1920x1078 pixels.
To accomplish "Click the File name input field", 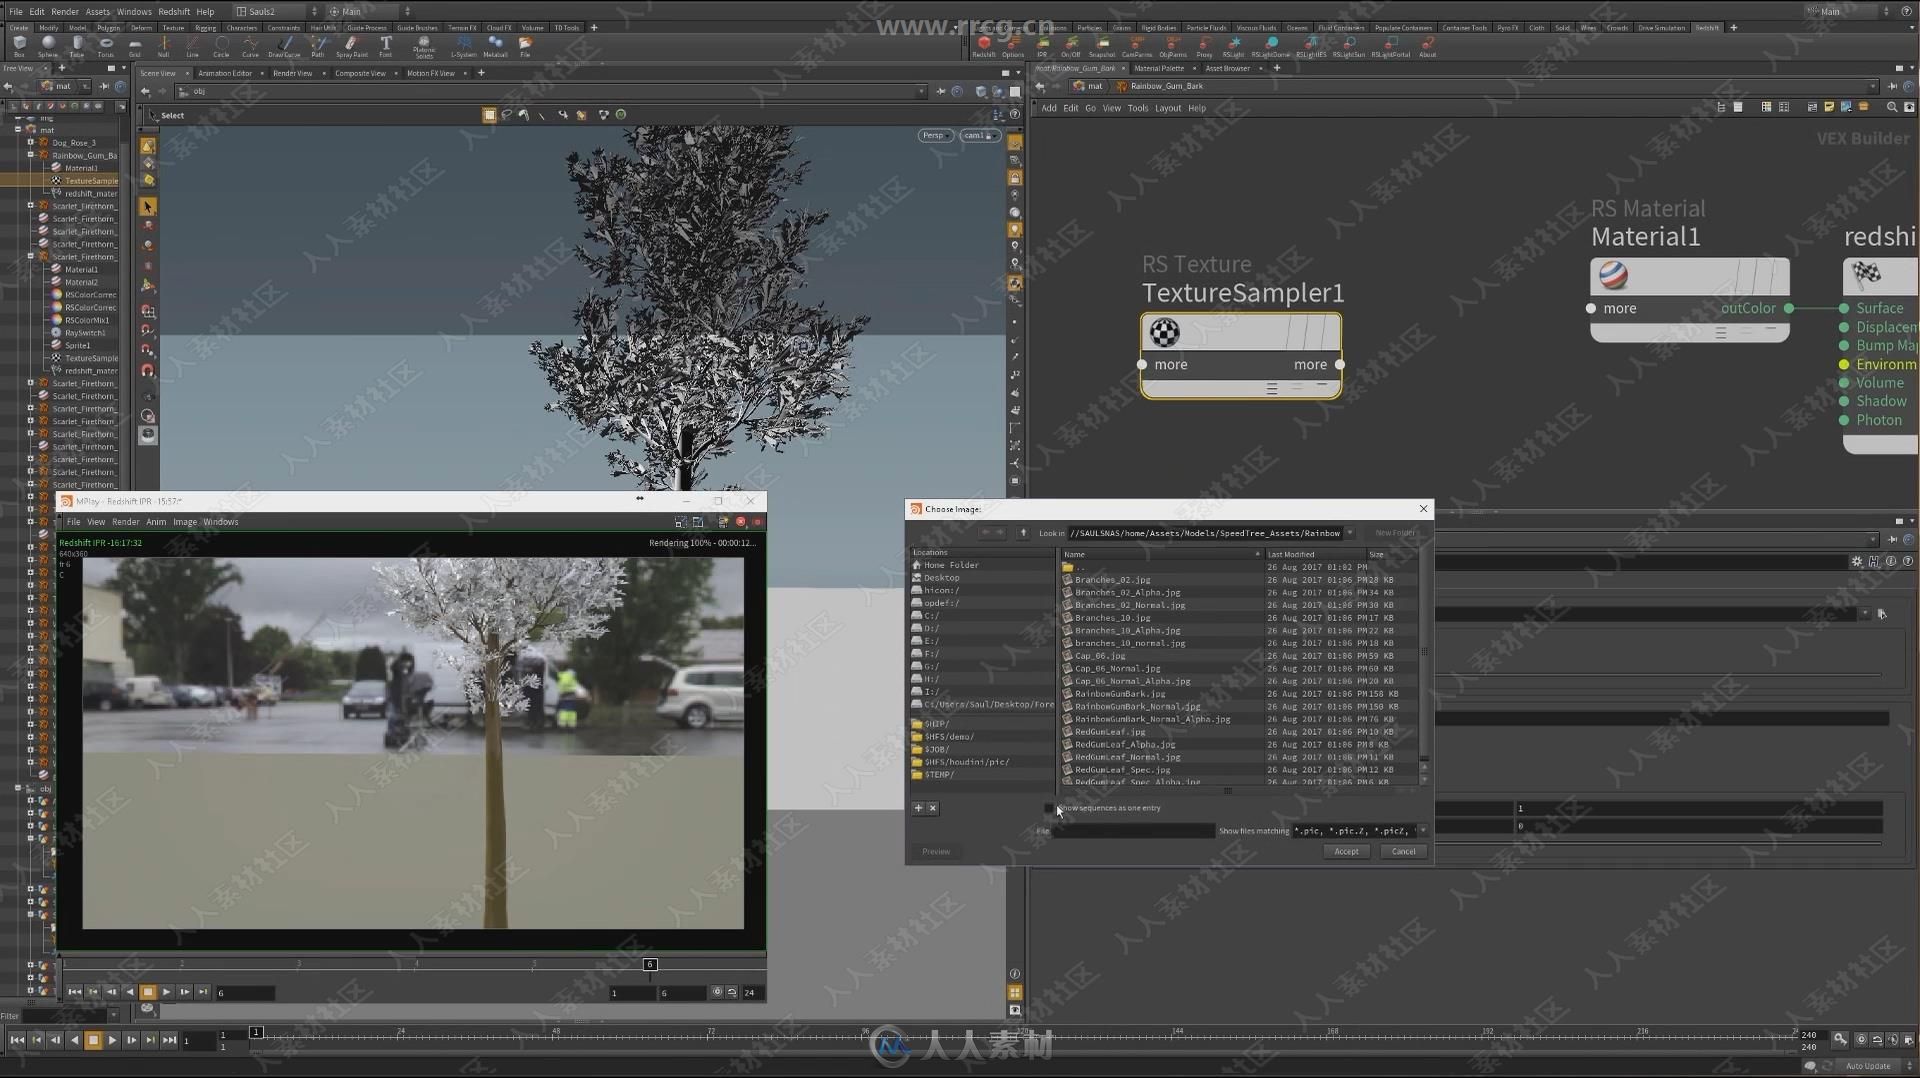I will 1133,831.
